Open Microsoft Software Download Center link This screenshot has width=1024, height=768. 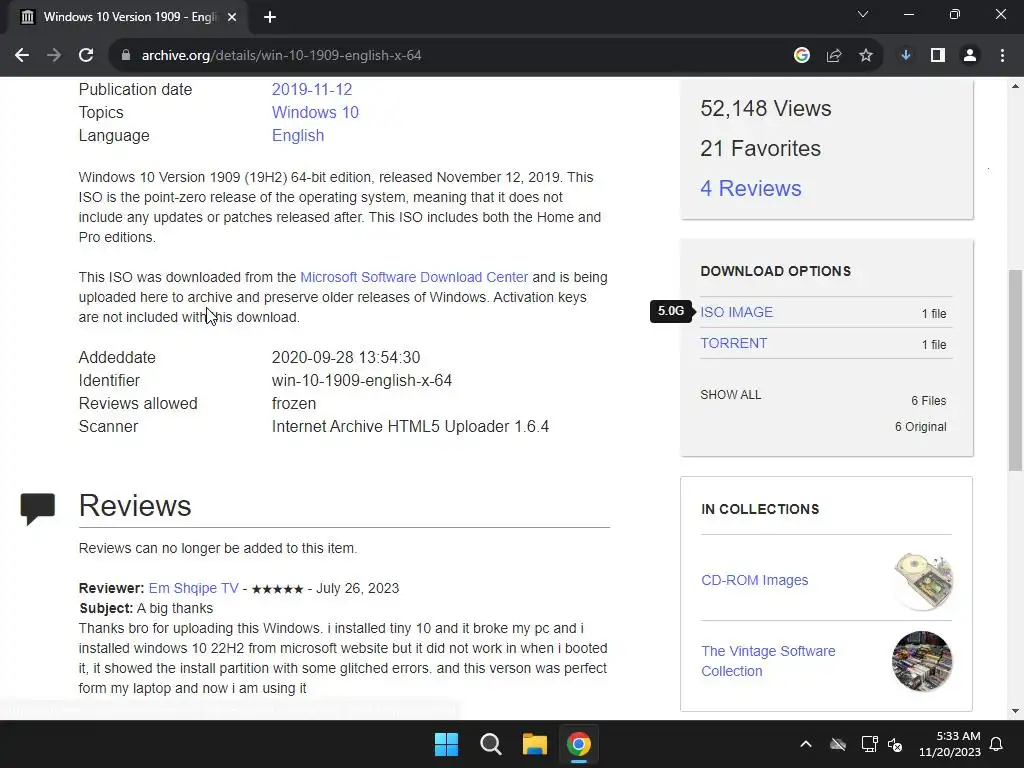click(414, 277)
